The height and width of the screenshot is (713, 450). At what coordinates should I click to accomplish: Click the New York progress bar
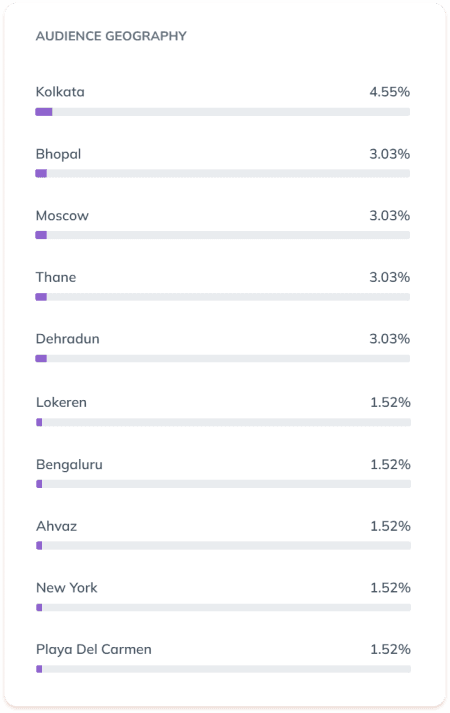[x=224, y=608]
